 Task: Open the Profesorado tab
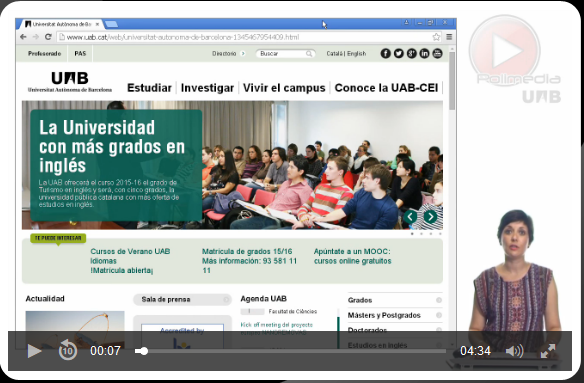[44, 54]
